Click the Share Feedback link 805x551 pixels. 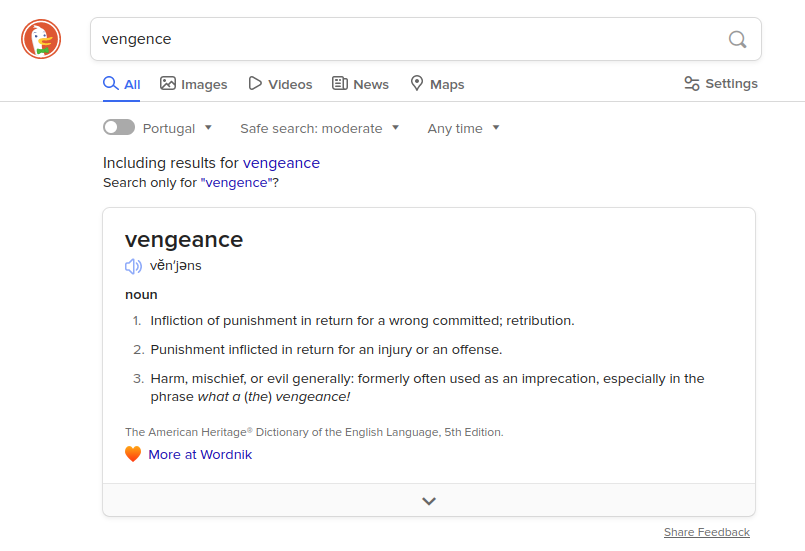(x=706, y=532)
